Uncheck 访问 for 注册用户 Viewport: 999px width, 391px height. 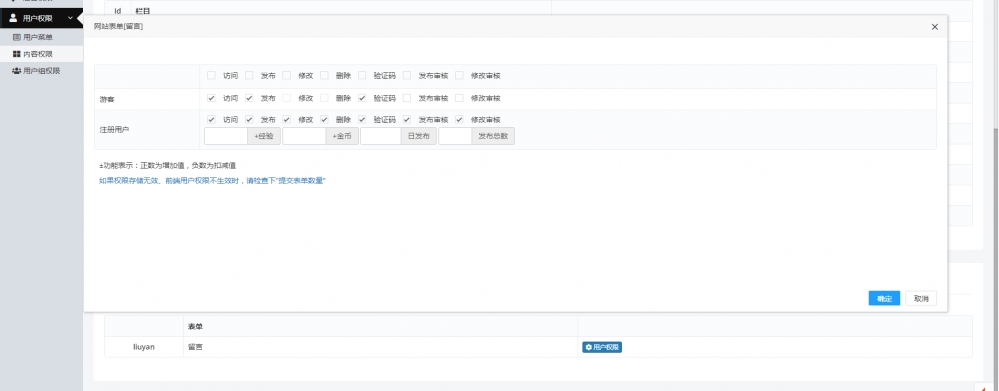pos(212,120)
